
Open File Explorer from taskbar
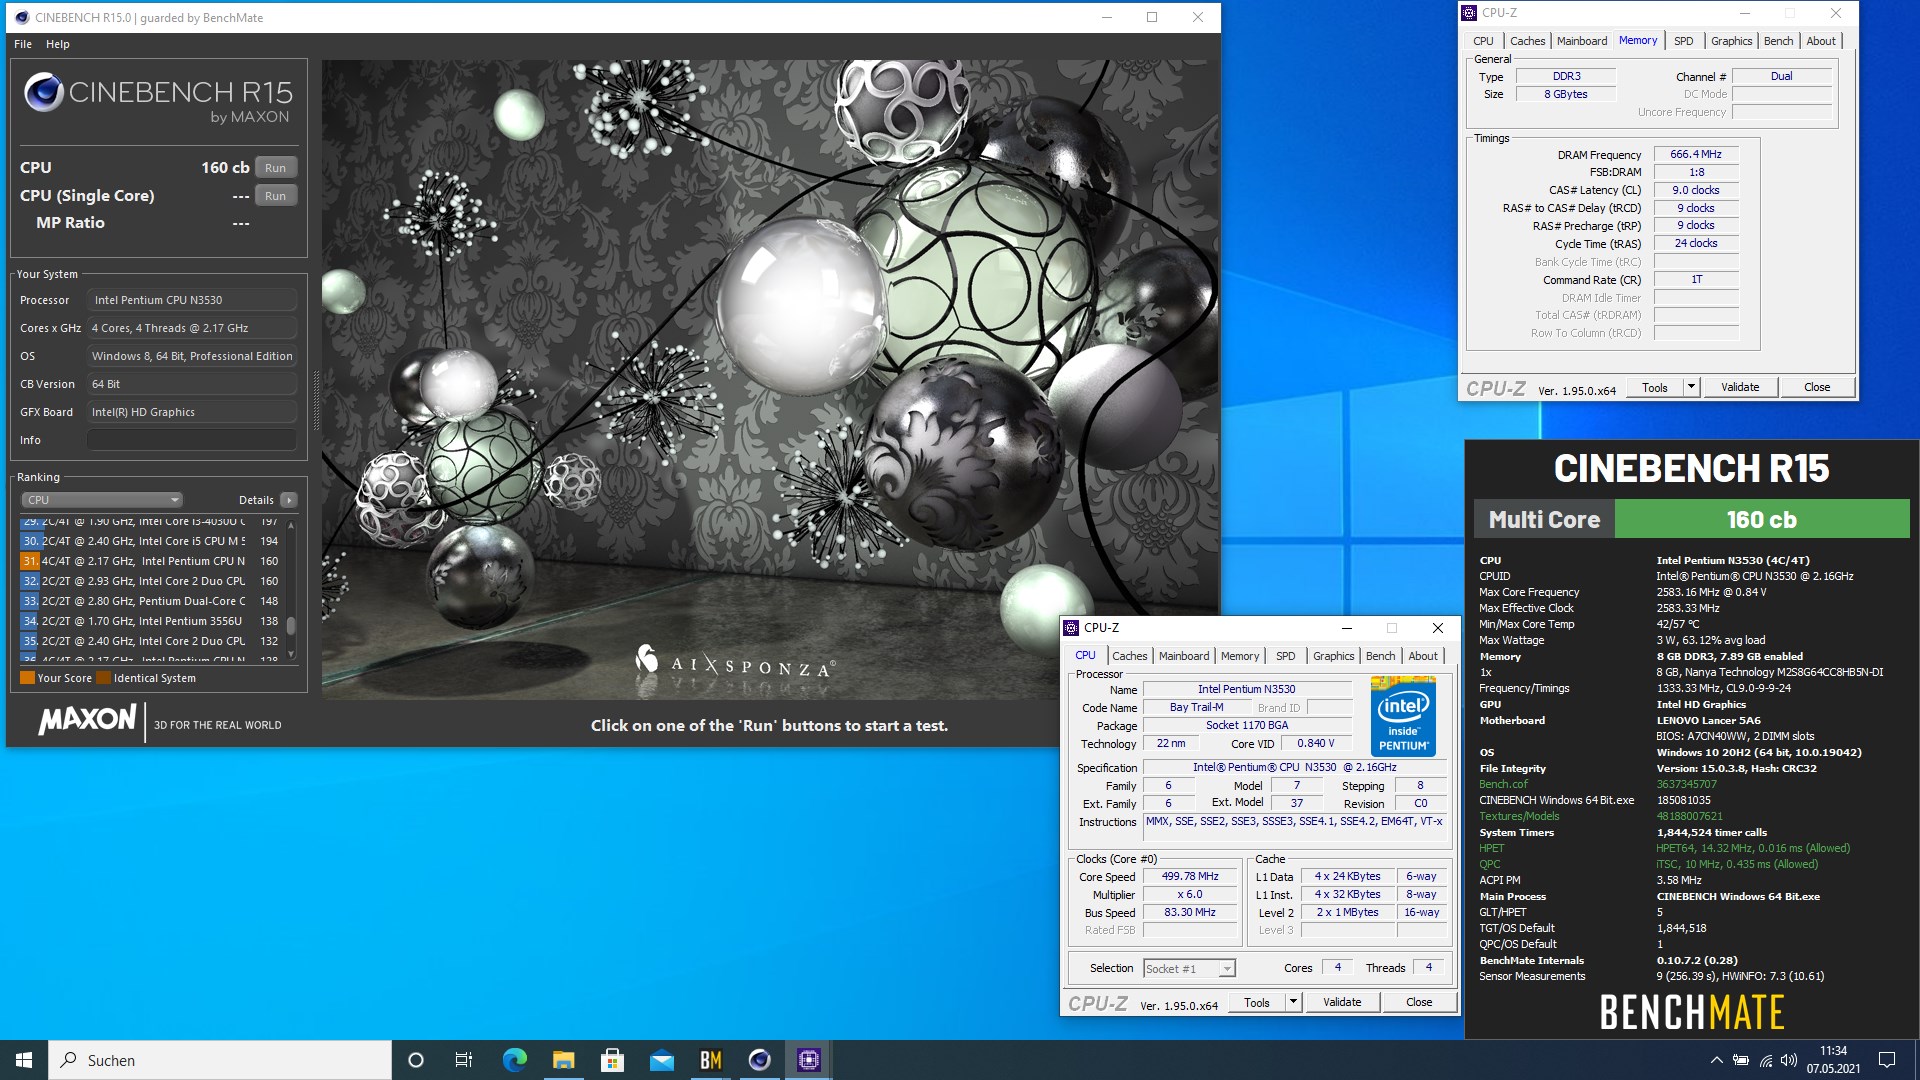coord(563,1060)
